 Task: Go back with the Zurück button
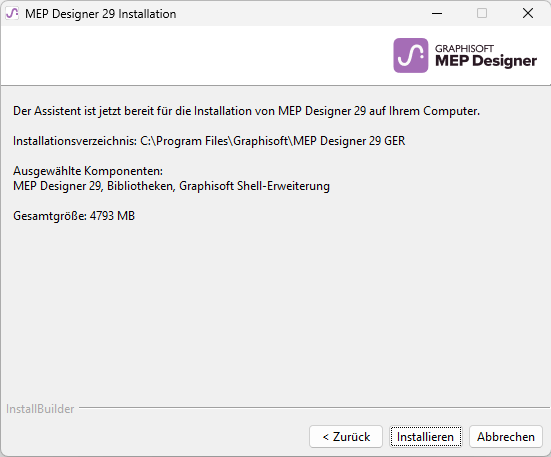(346, 437)
